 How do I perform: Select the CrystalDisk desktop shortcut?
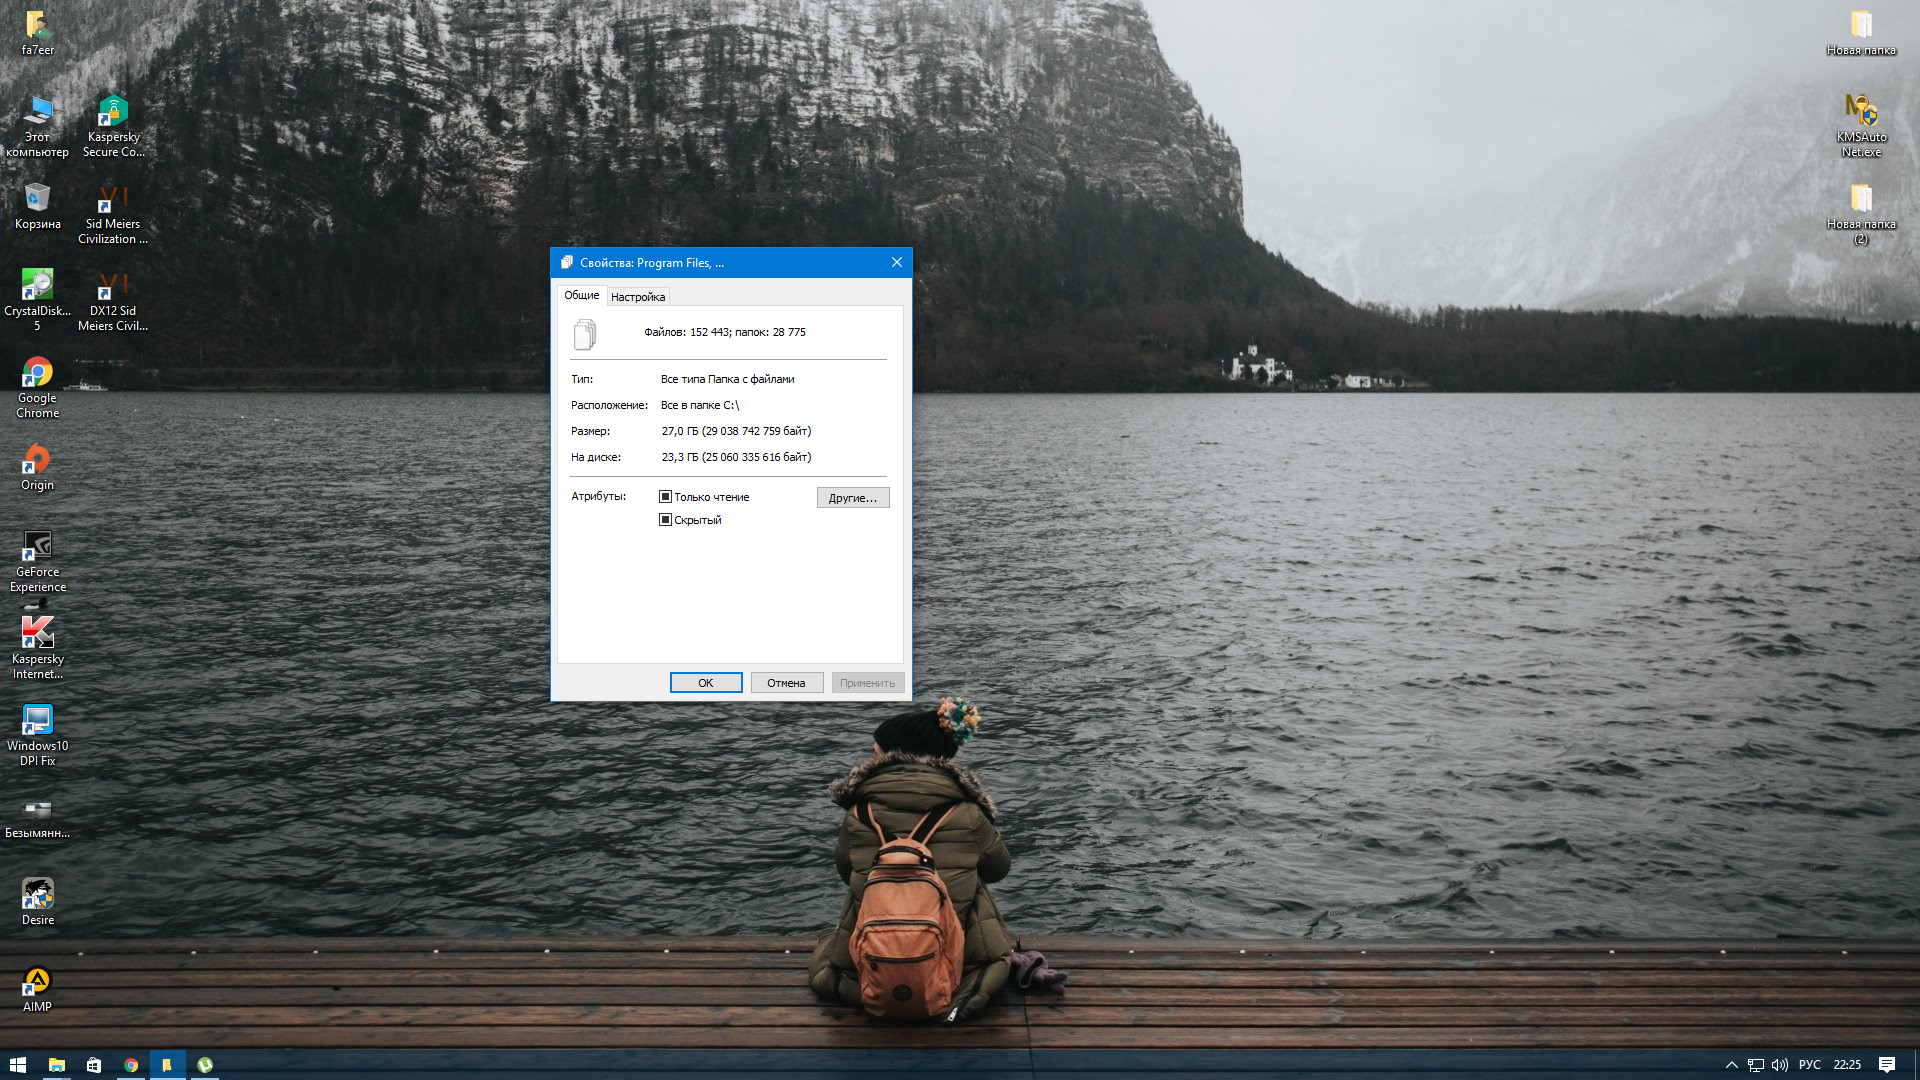tap(38, 286)
